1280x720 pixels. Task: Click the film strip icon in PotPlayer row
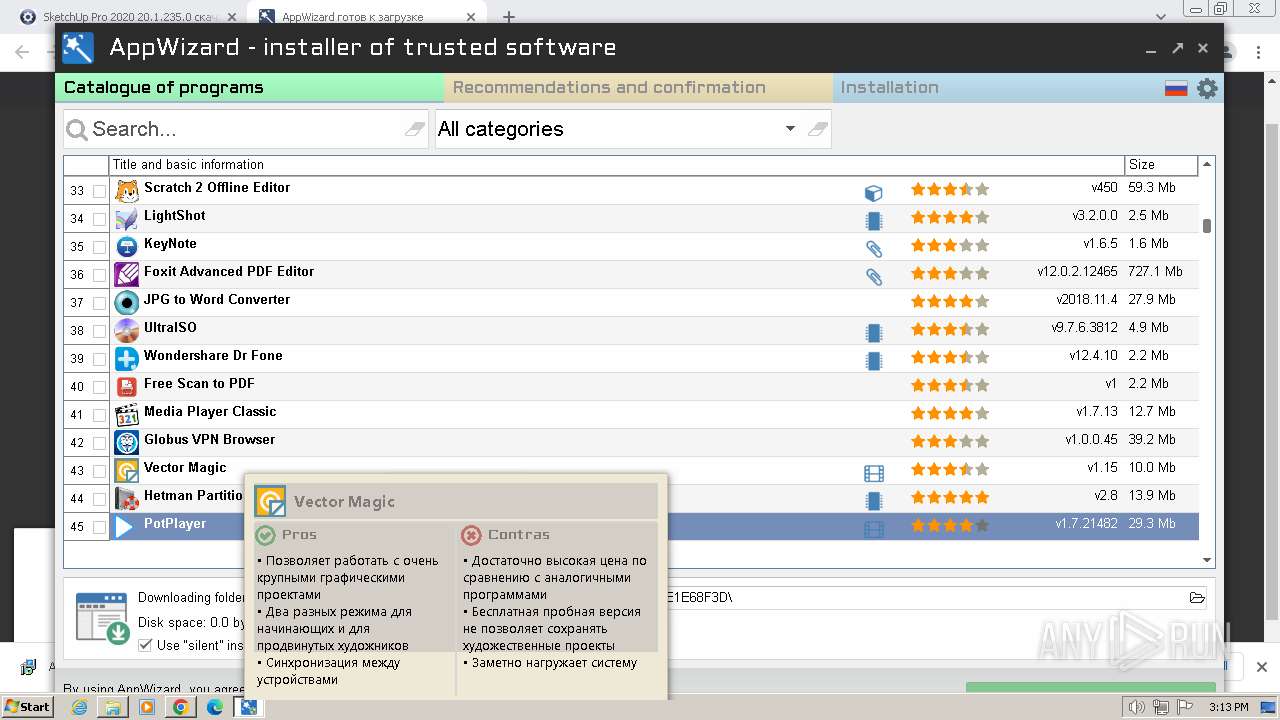click(874, 529)
